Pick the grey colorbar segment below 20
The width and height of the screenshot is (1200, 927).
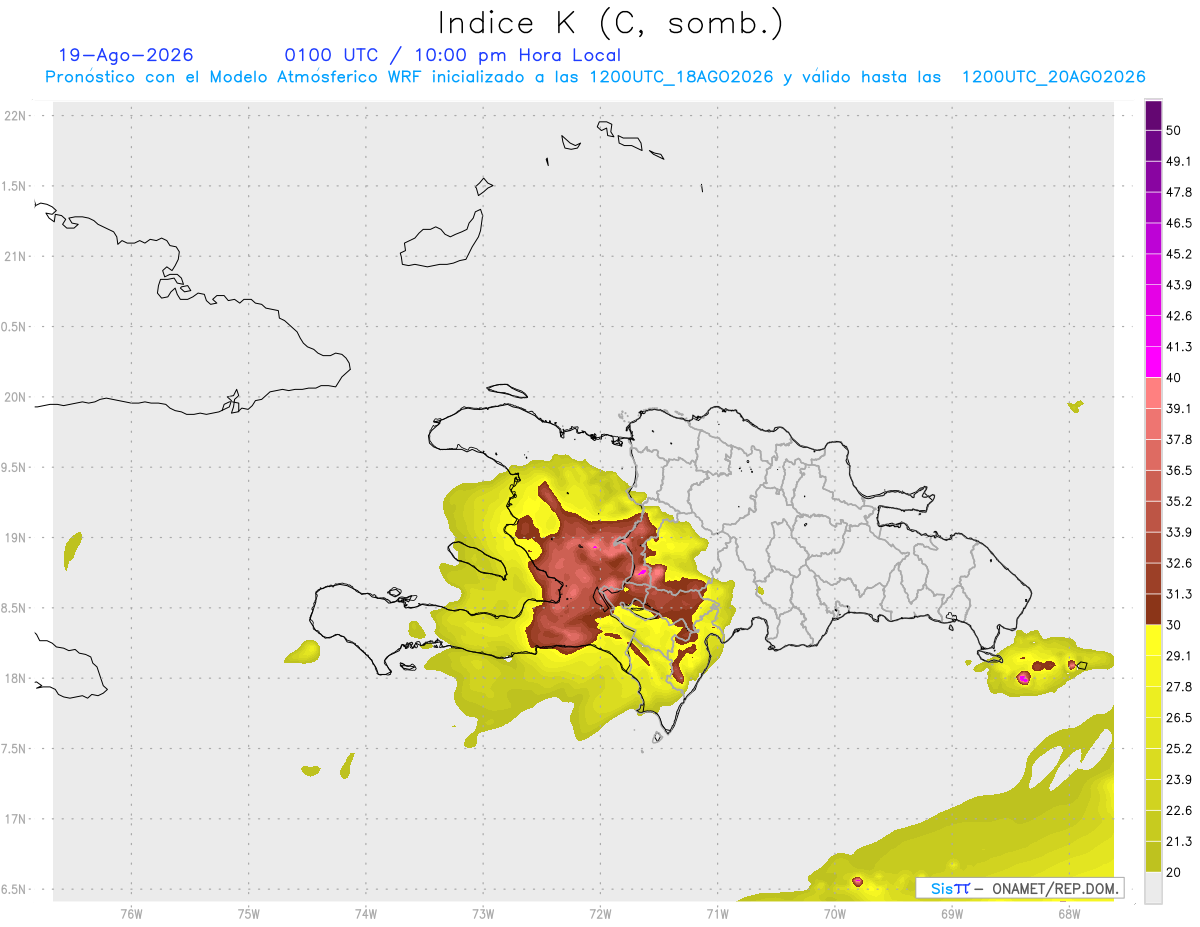(1154, 887)
